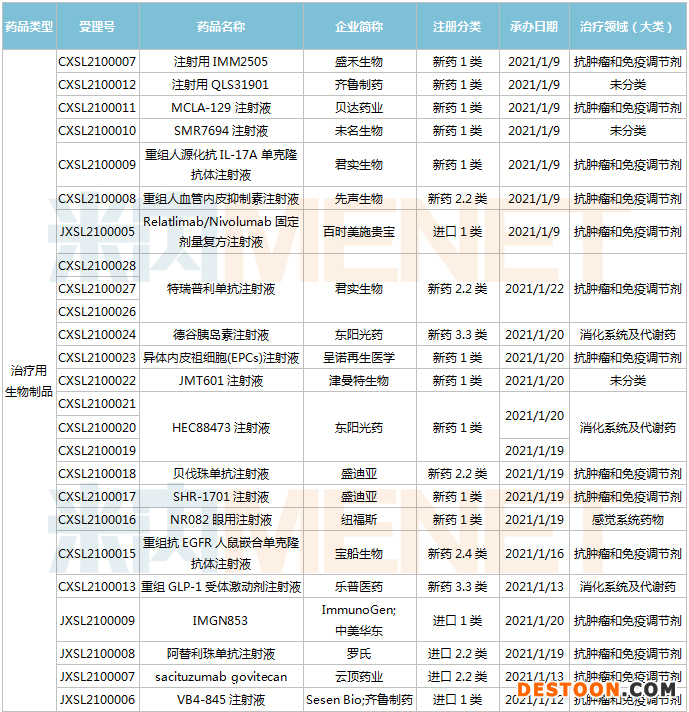689x712 pixels.
Task: Click the IMGN853 drug name cell
Action: pos(220,620)
